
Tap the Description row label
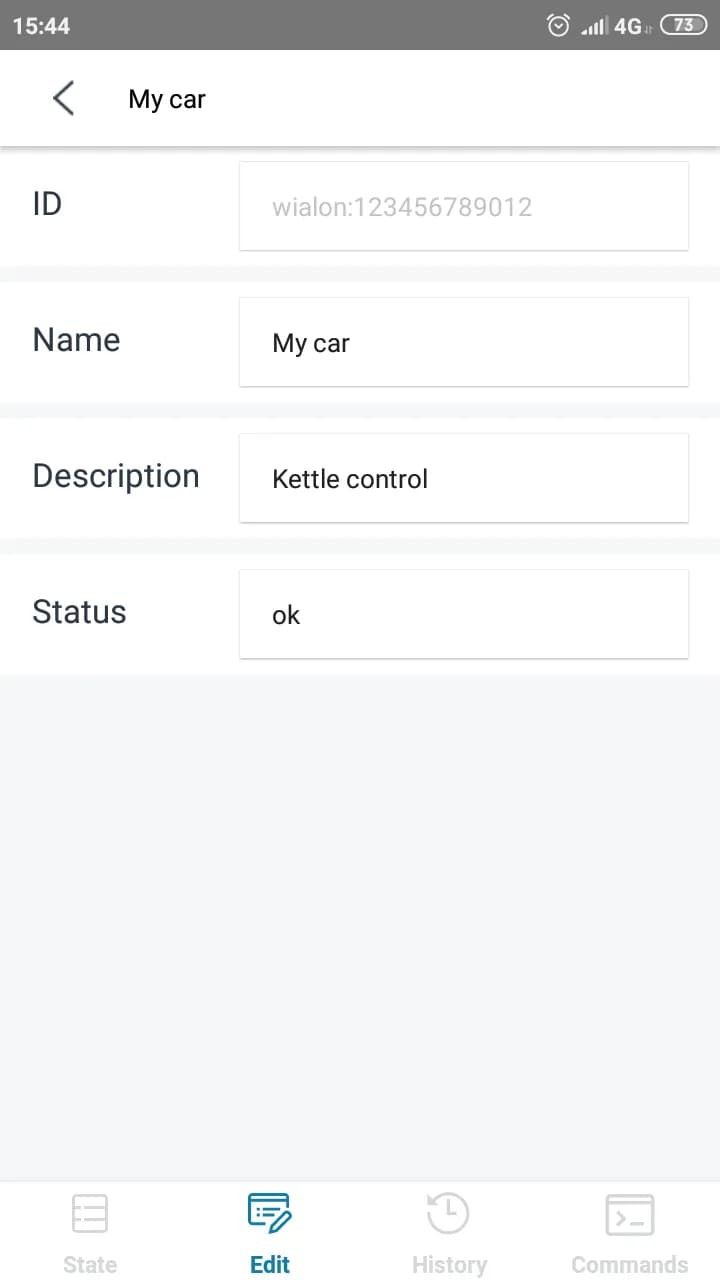(116, 476)
